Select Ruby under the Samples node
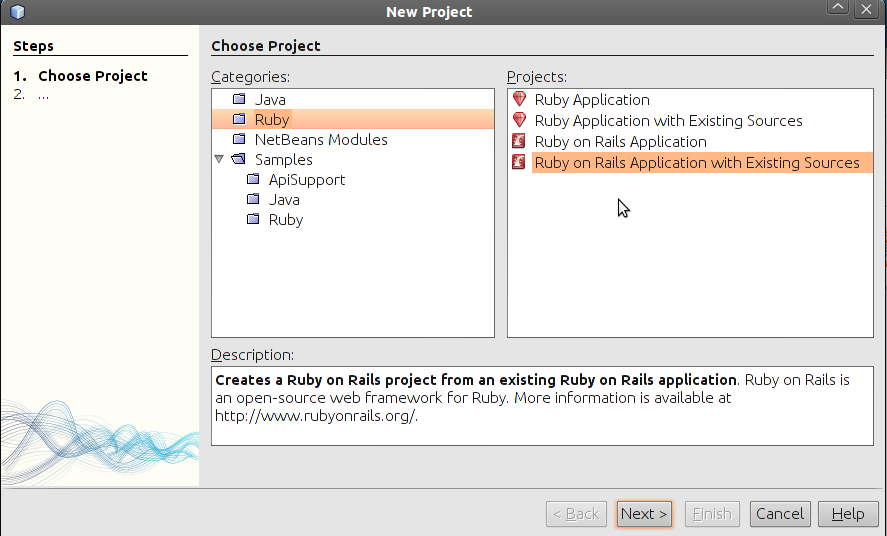This screenshot has width=887, height=536. coord(286,220)
